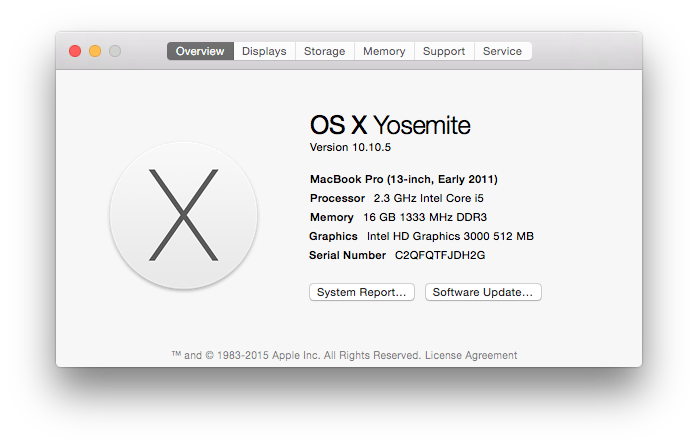Open the Service tab

[x=503, y=51]
